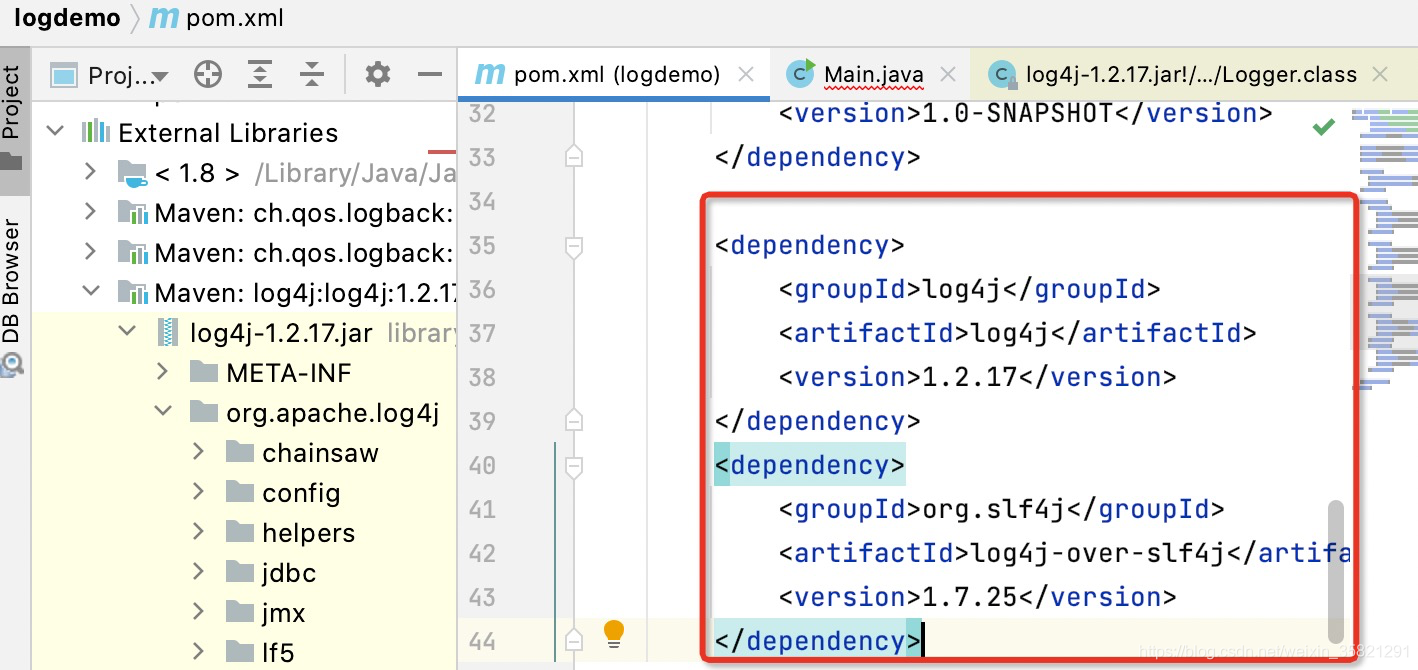Click the intention lightbulb on line 44
The height and width of the screenshot is (670, 1418).
pyautogui.click(x=614, y=632)
